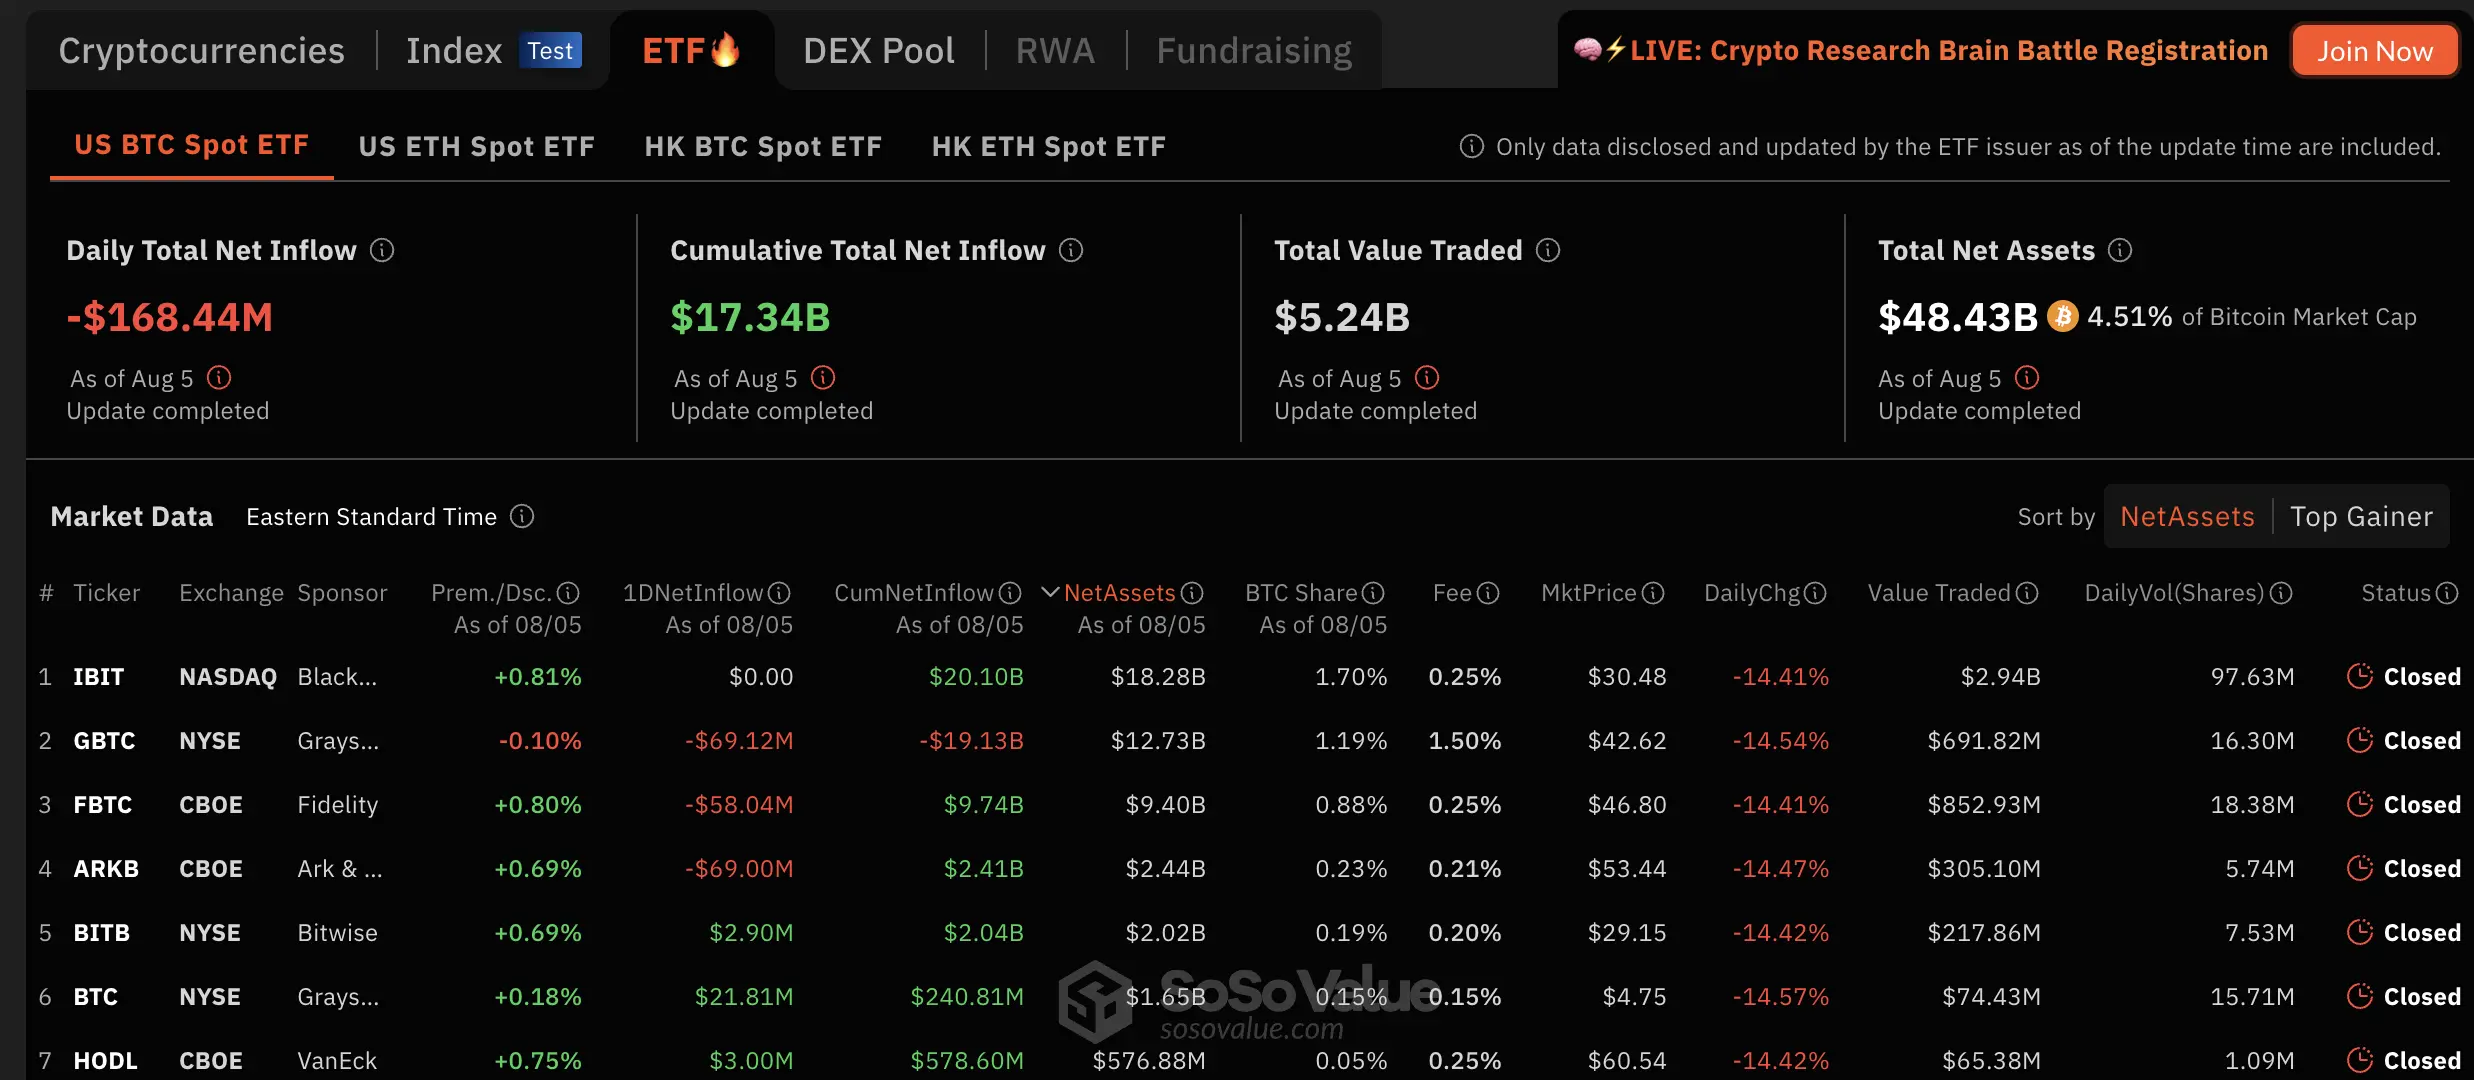Click the $17.34B cumulative inflow value

tap(750, 317)
